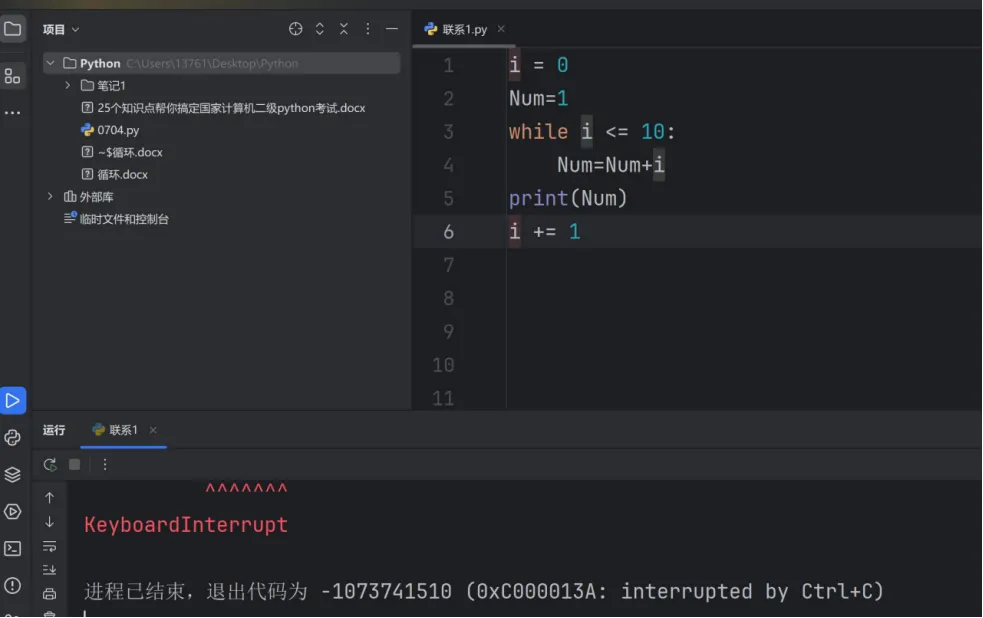Show more tool windows ellipsis in left sidebar
This screenshot has width=983, height=618.
click(x=13, y=113)
